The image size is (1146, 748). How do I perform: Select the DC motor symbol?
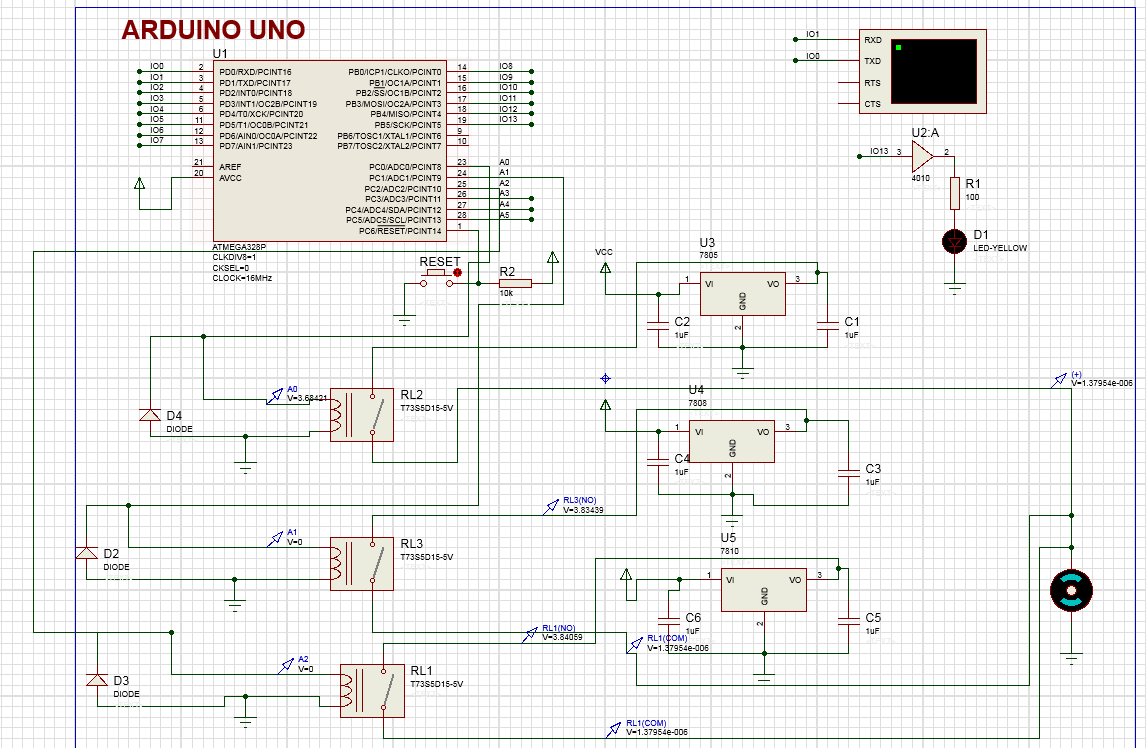tap(1071, 589)
